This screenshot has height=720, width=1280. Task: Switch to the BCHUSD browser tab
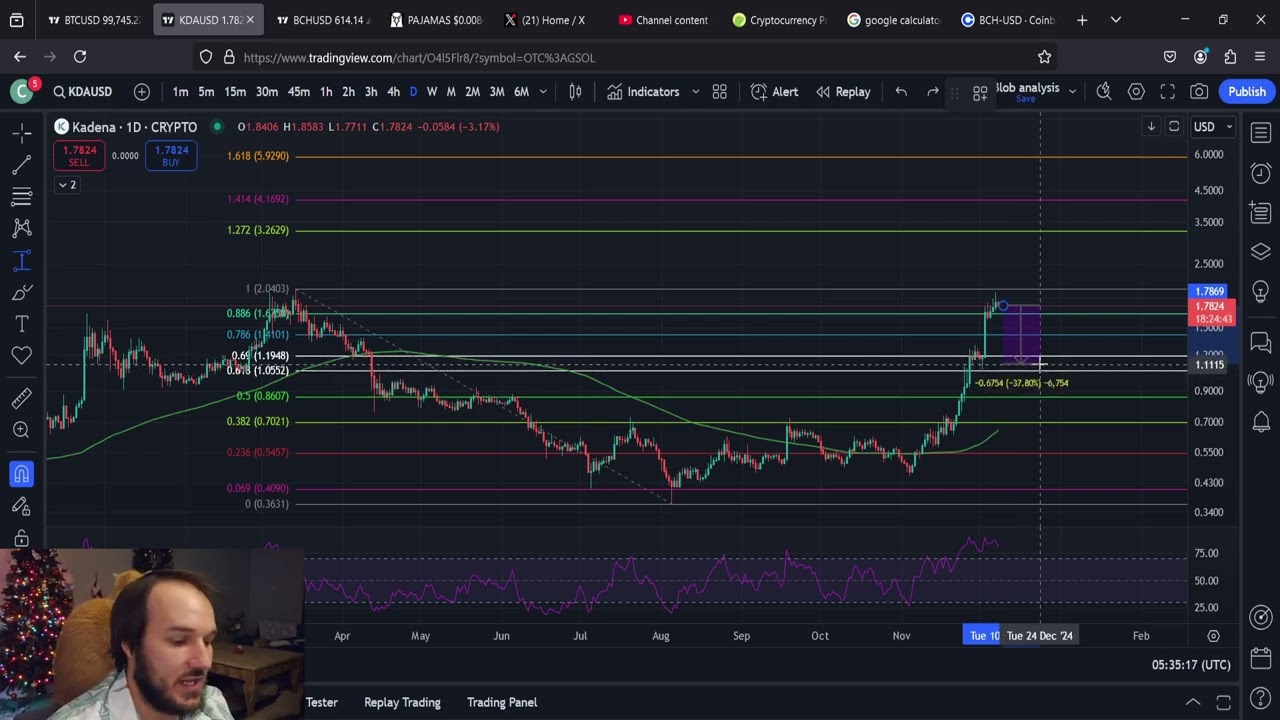click(x=324, y=20)
